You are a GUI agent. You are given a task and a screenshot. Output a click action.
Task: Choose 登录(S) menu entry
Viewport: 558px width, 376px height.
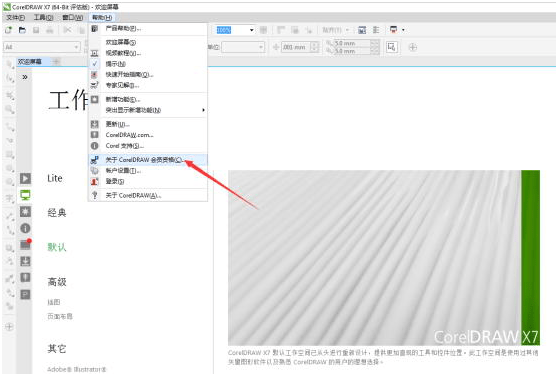(115, 181)
